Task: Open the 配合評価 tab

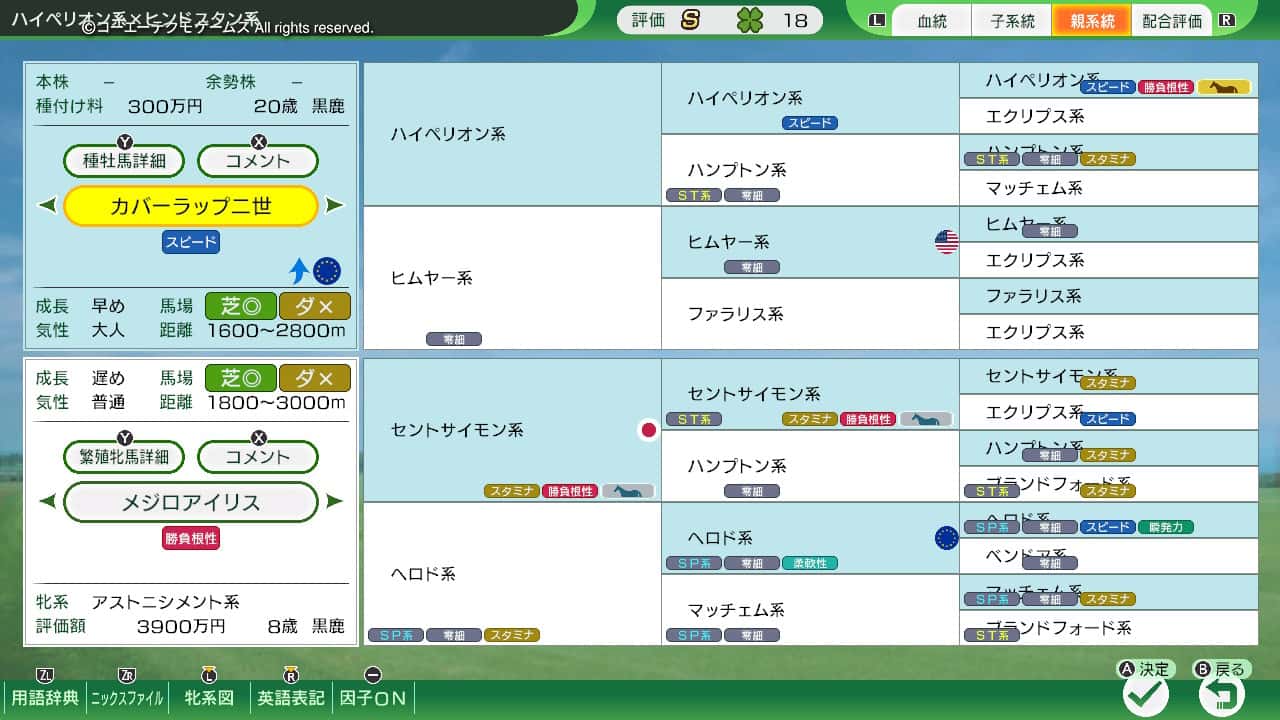Action: (1171, 21)
